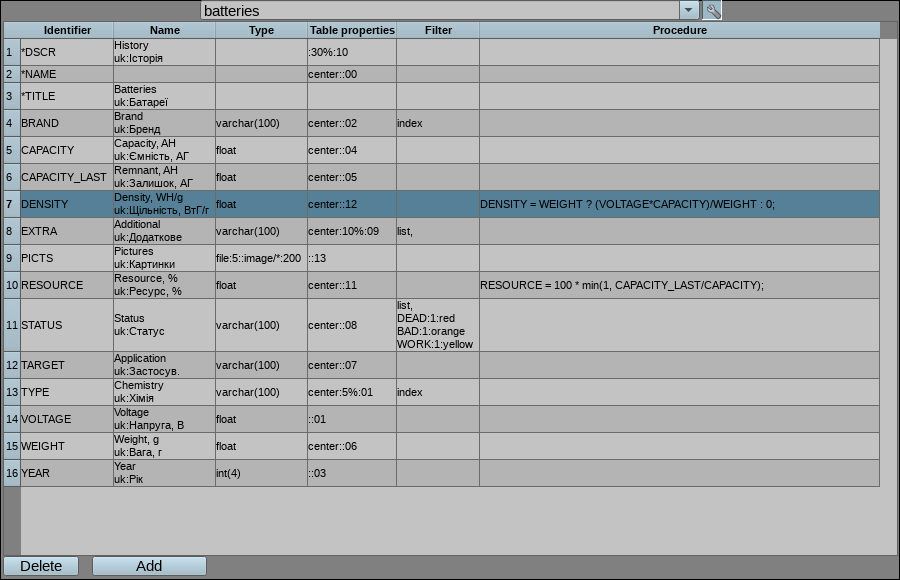Select row number 1 header

tap(12, 52)
